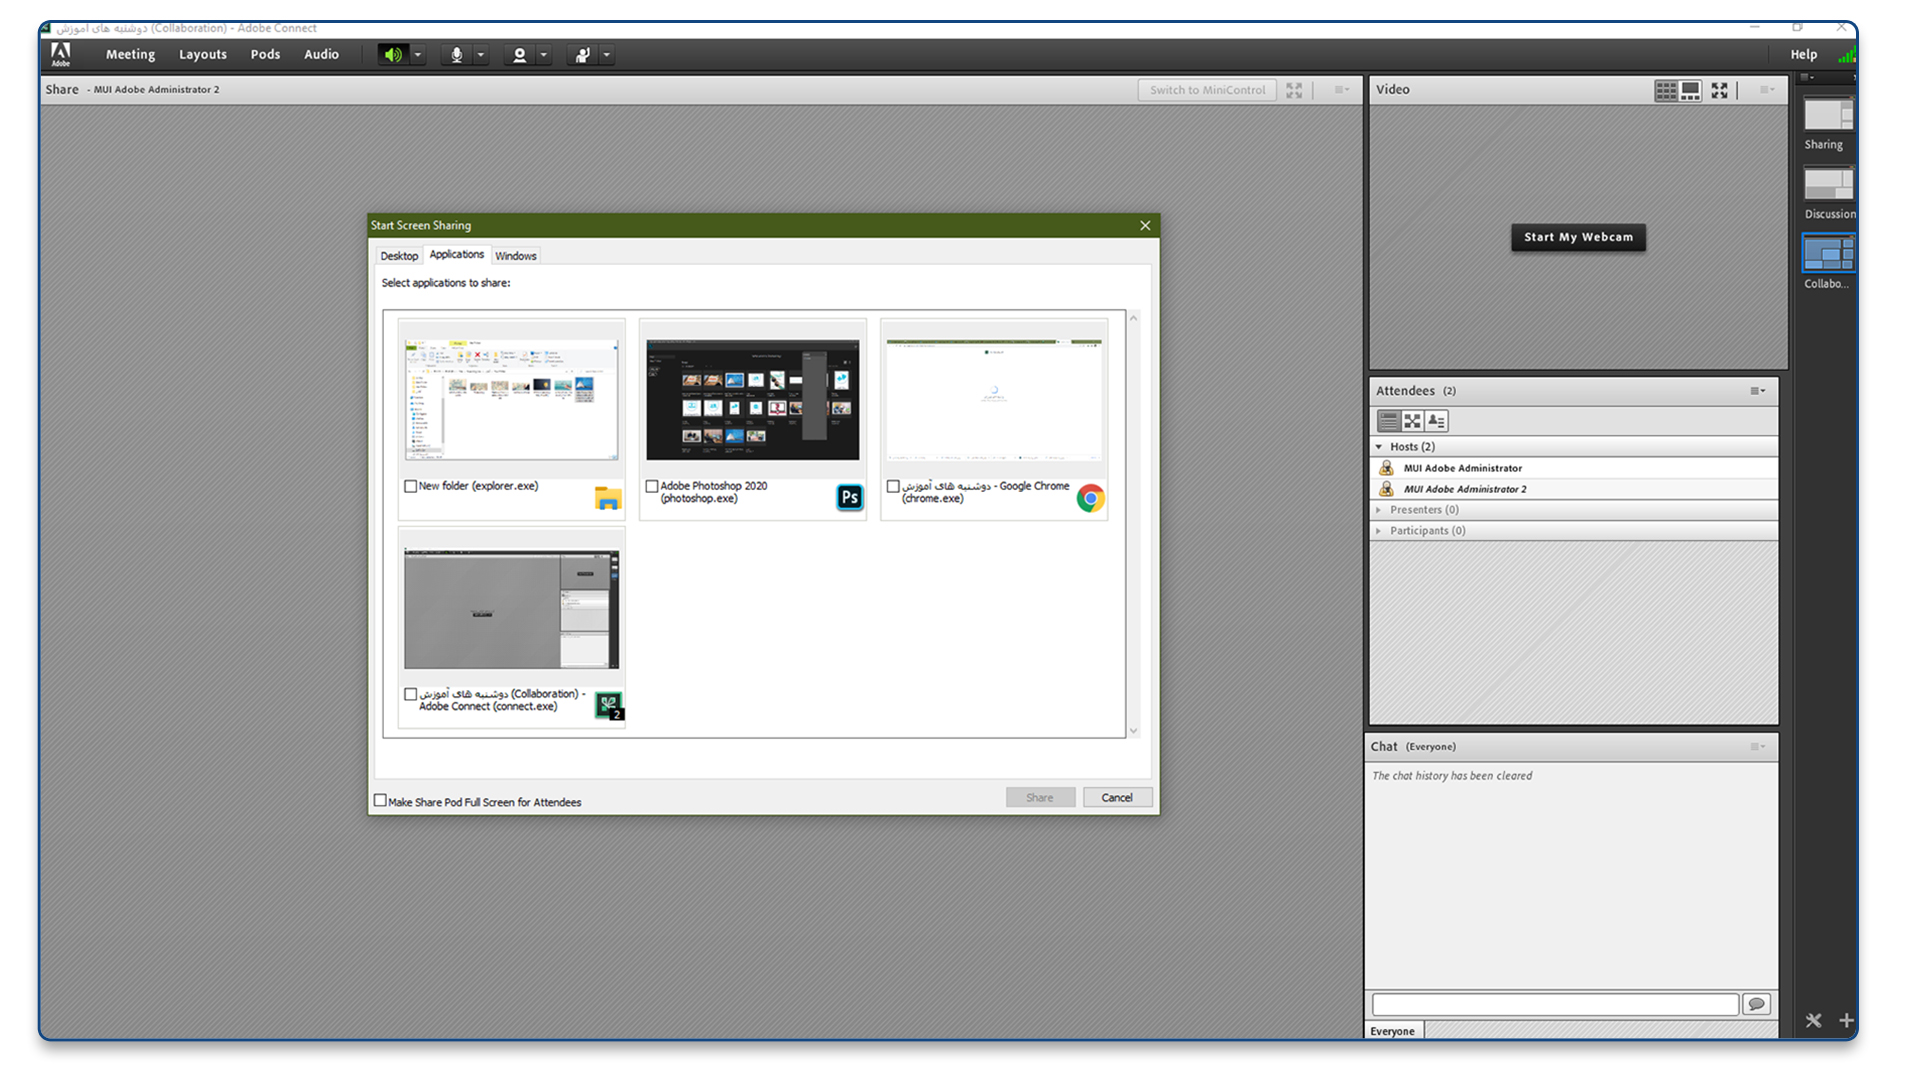Click the Share button to start sharing
This screenshot has width=1920, height=1080.
click(x=1040, y=796)
